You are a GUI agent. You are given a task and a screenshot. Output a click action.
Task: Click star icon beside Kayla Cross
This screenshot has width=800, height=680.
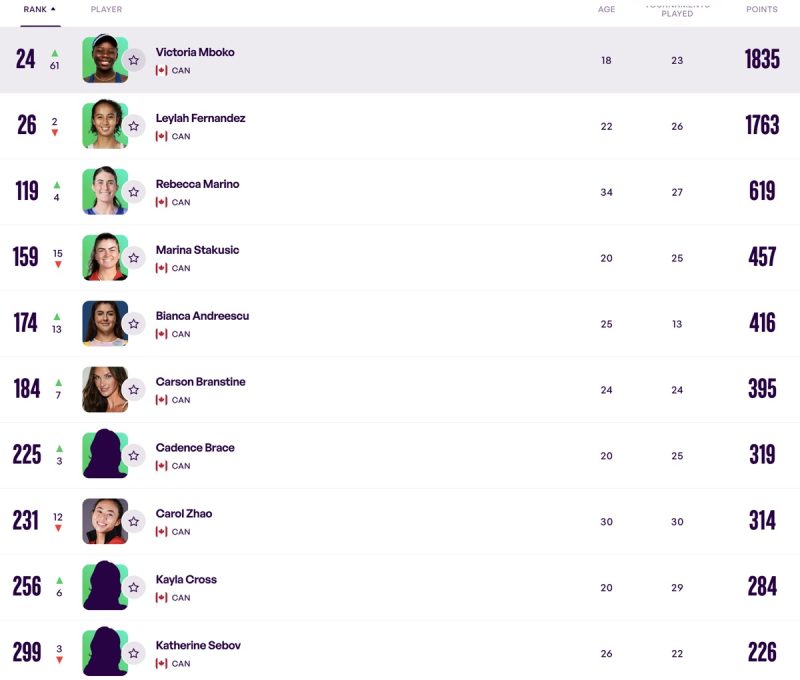point(134,587)
